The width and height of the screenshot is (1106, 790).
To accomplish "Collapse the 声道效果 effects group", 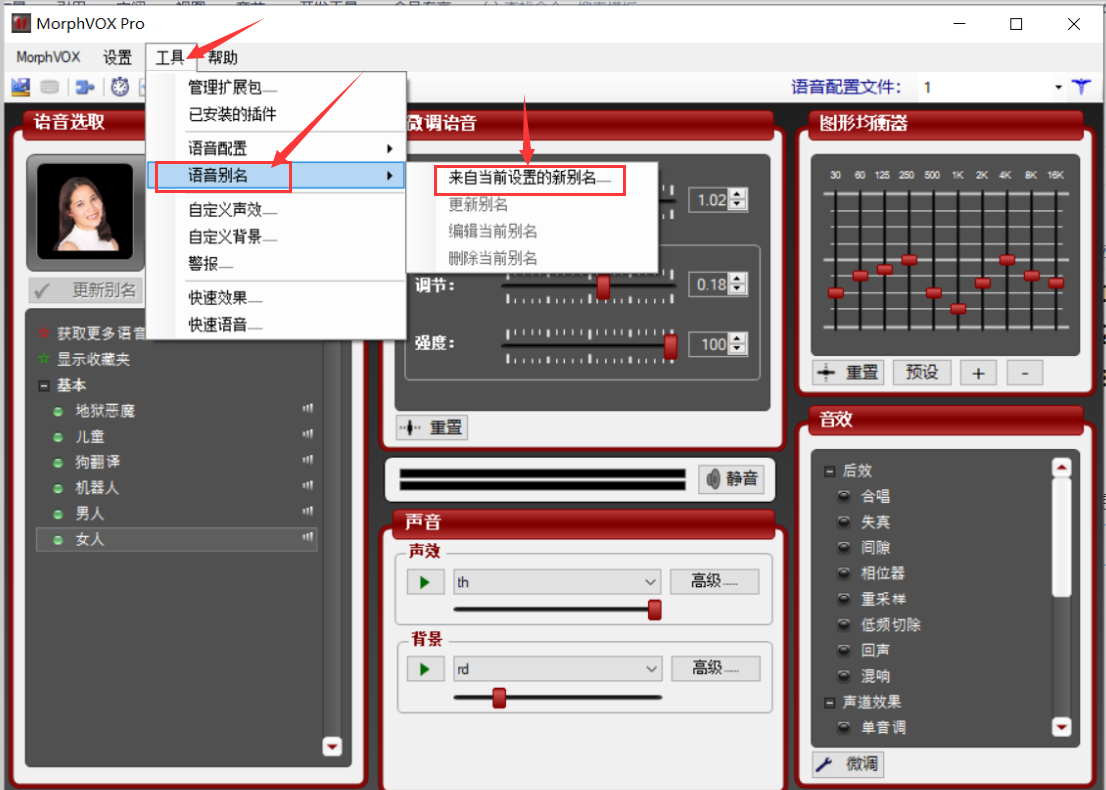I will [x=830, y=703].
